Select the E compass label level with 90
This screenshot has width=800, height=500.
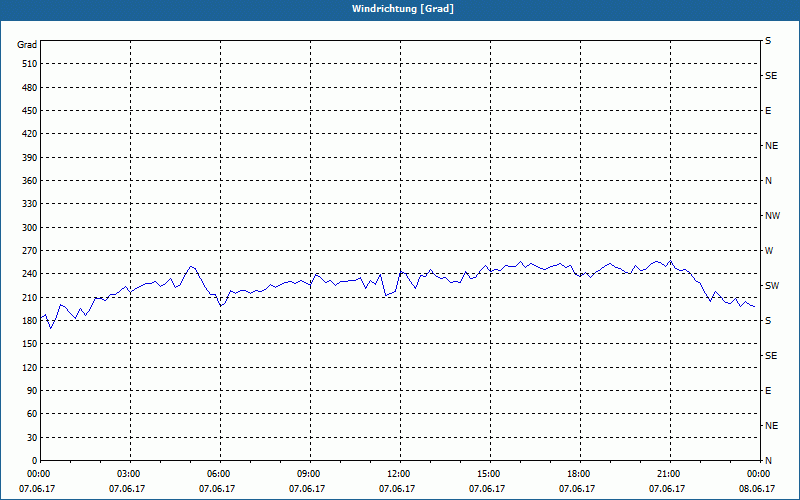click(x=768, y=391)
